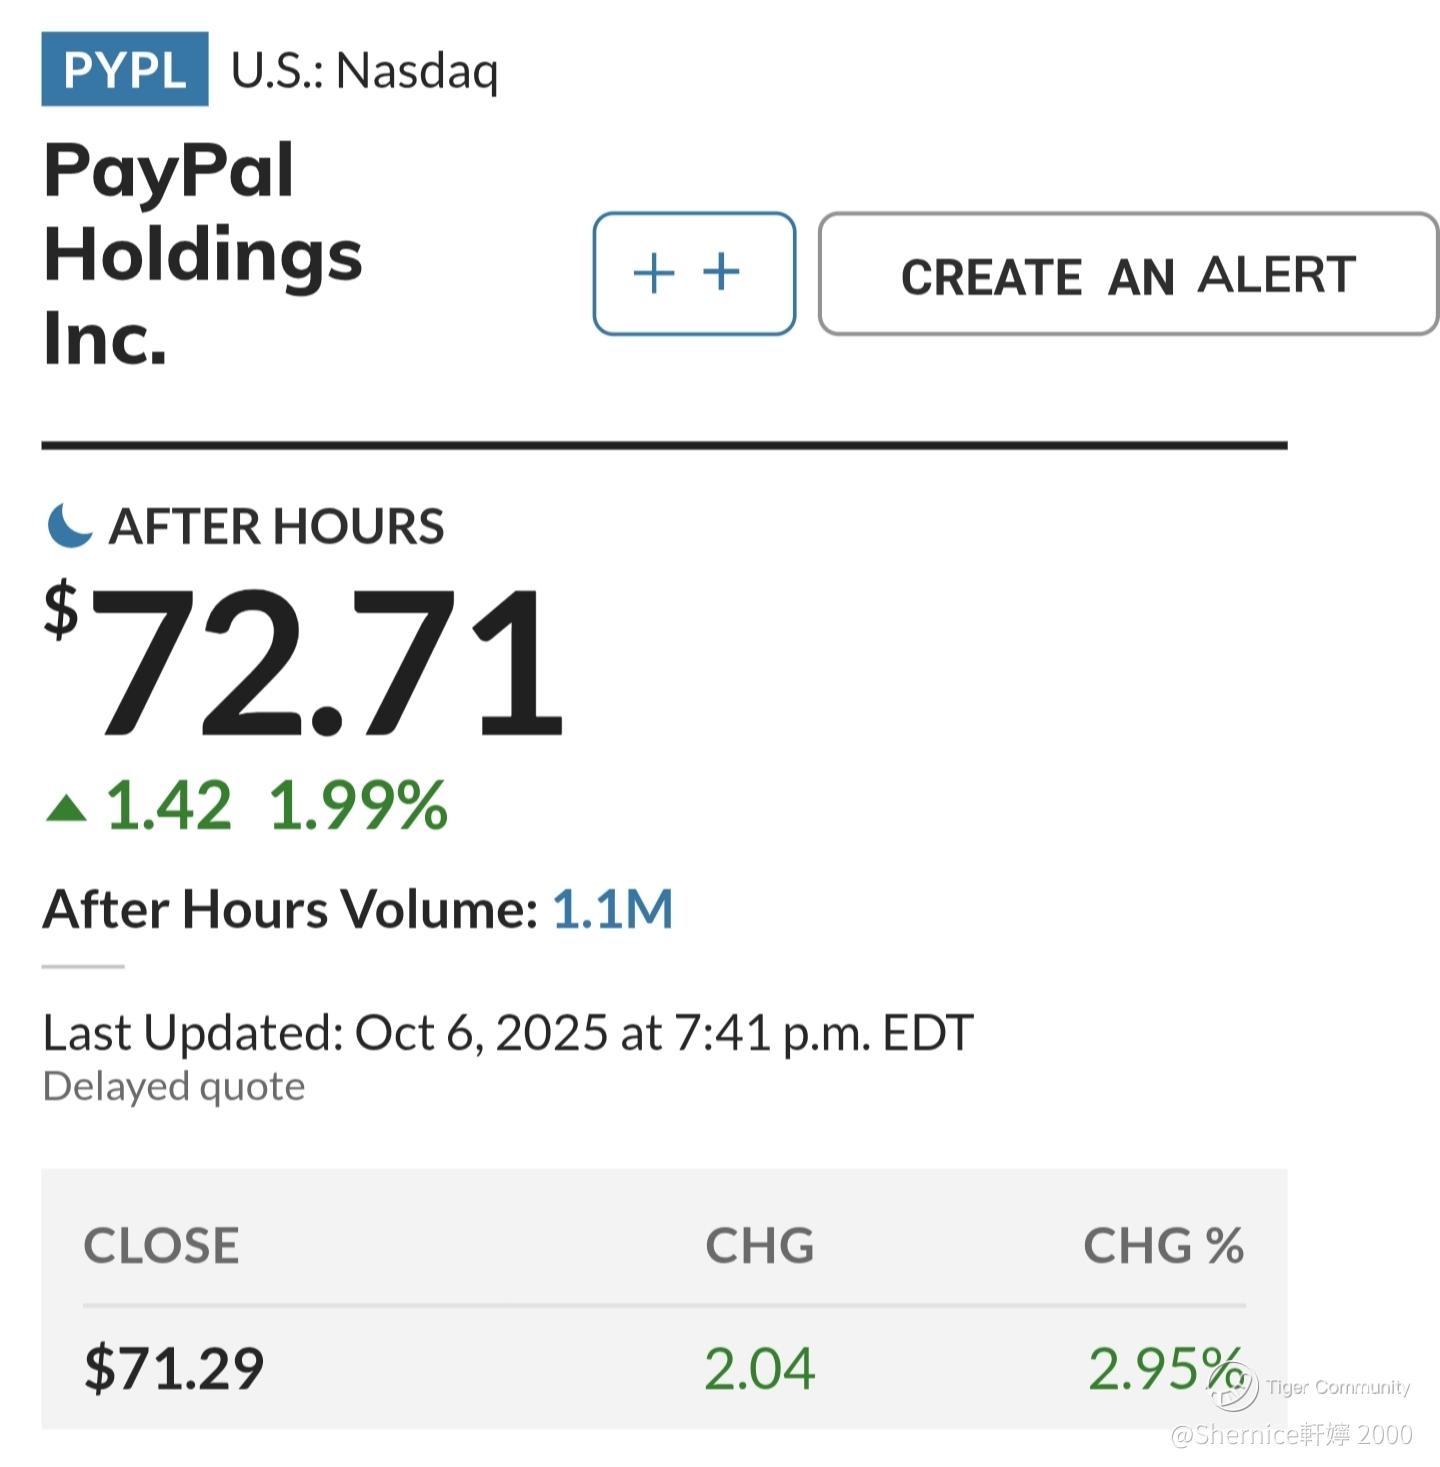Viewport: 1440px width, 1467px height.
Task: Click the PYPL ticker badge
Action: (x=124, y=69)
